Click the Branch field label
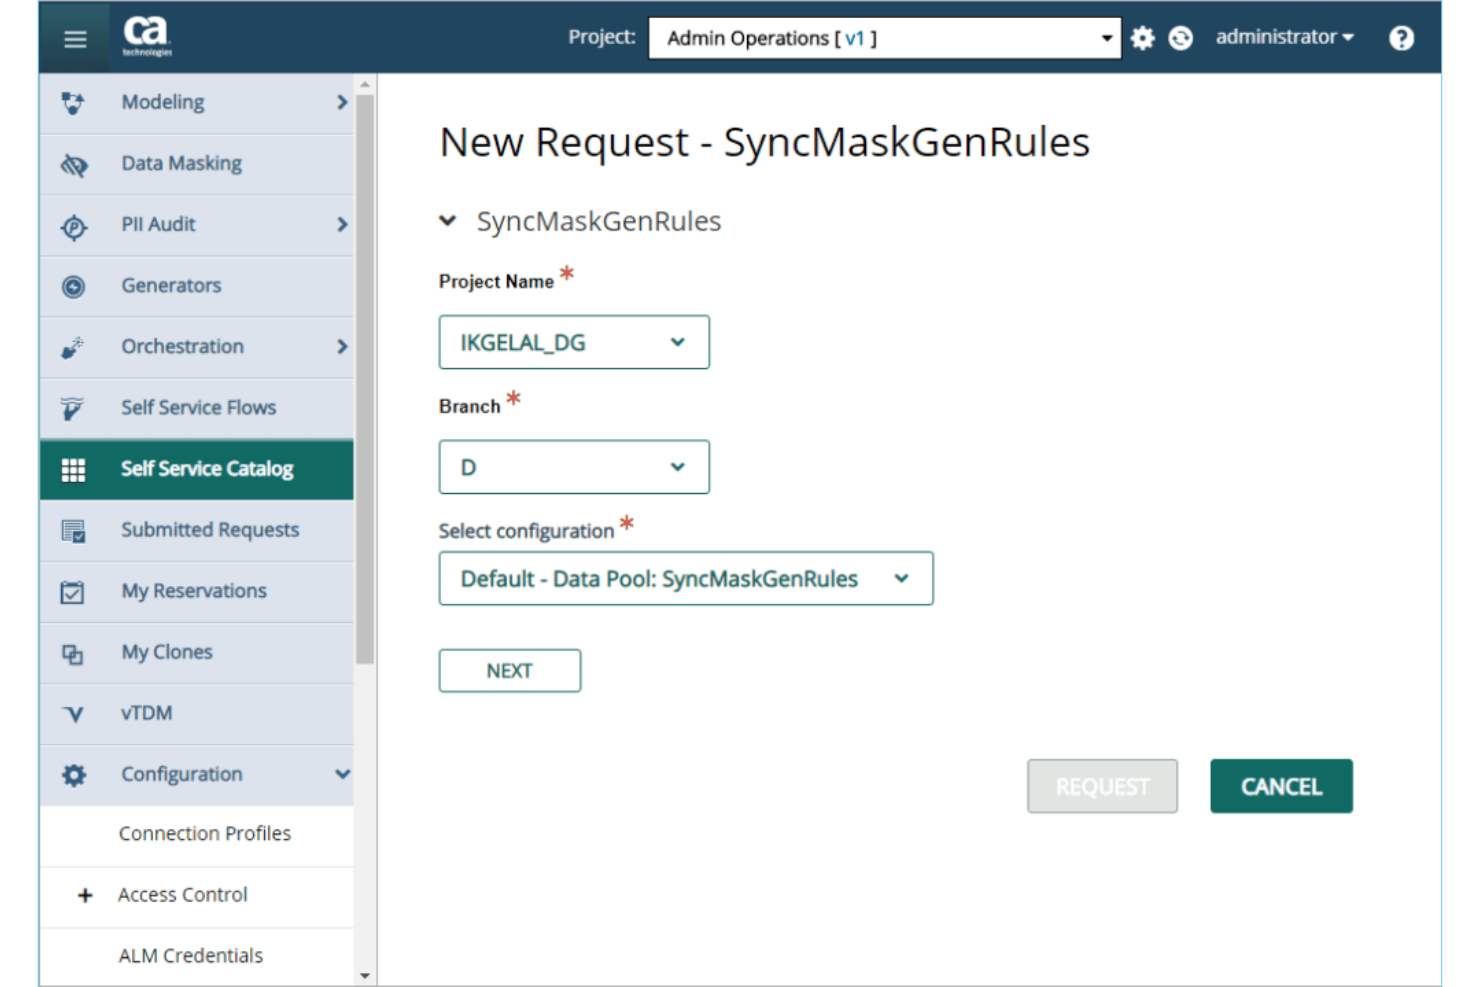1480x987 pixels. click(469, 407)
